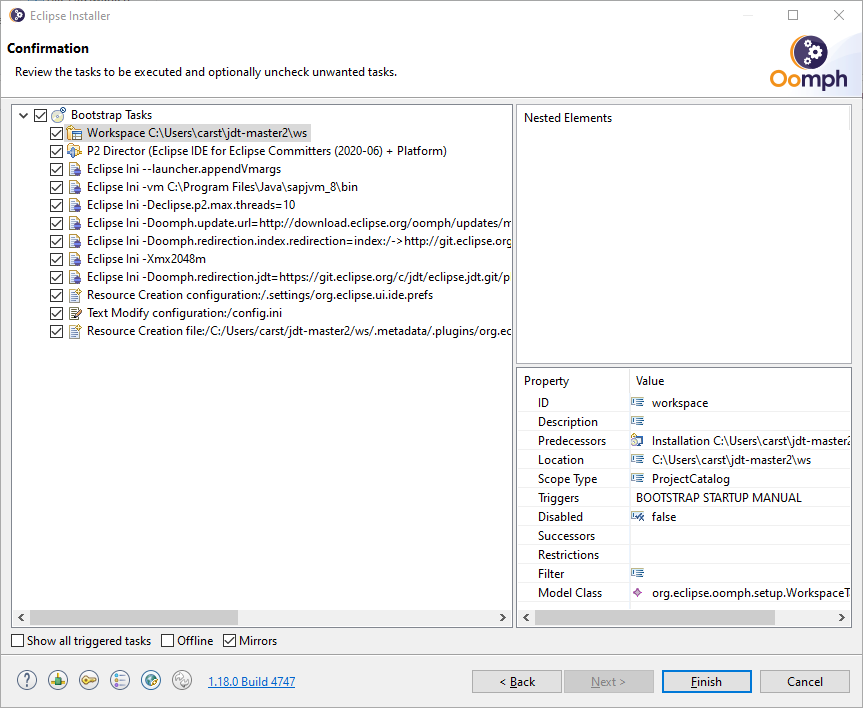Click the Finish button
Screen dimensions: 863x708
707,682
